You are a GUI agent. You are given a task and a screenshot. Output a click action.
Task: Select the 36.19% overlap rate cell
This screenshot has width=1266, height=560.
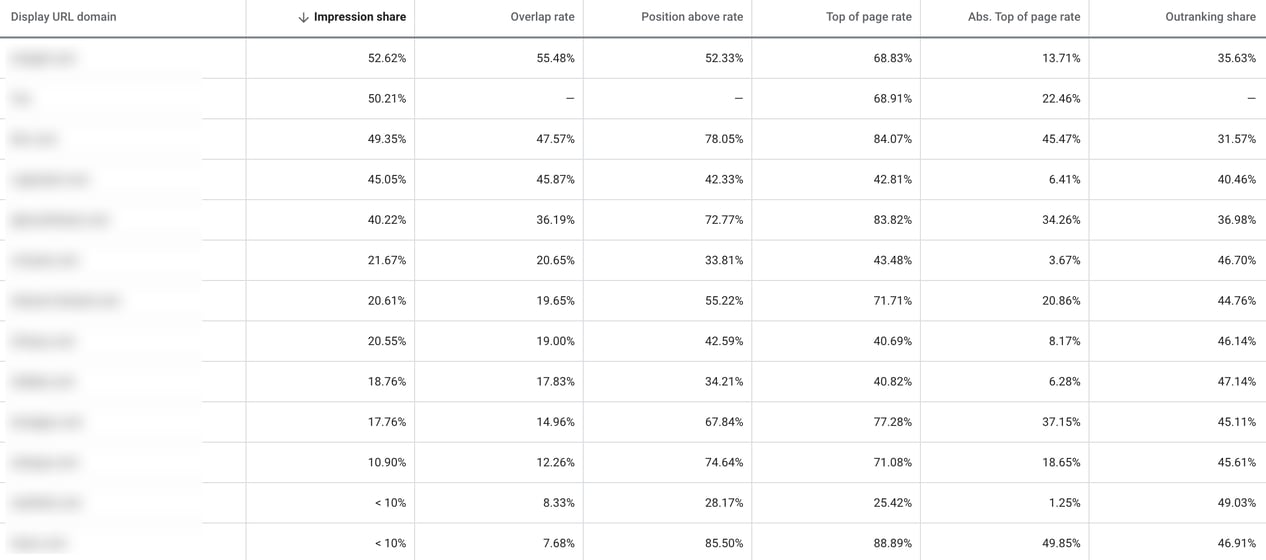point(555,220)
